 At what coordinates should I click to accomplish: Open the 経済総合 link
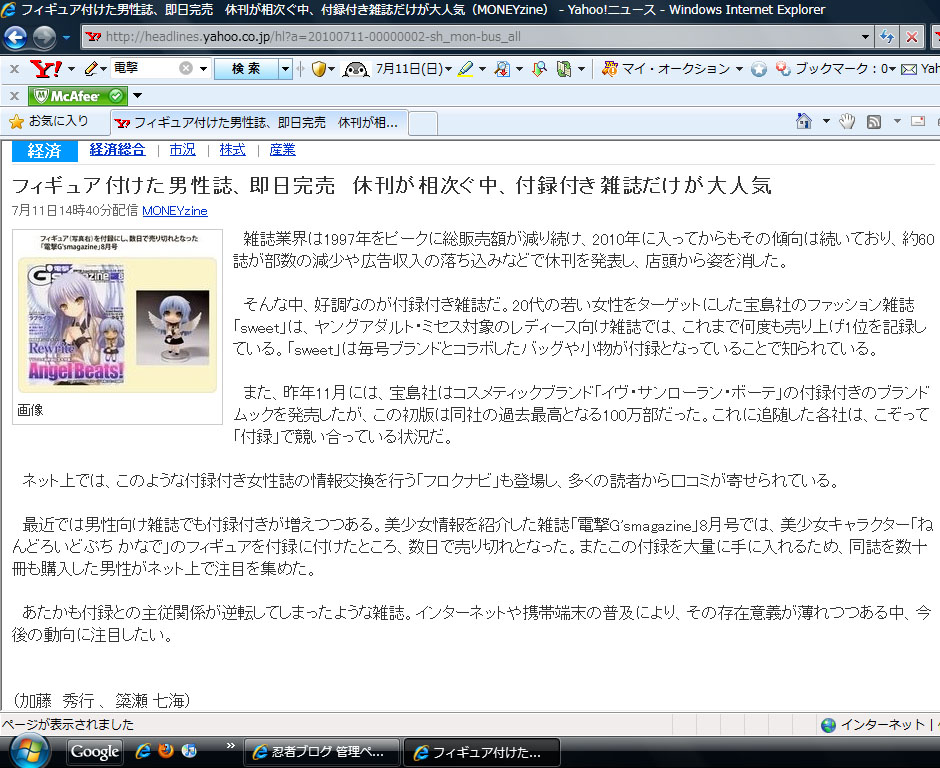coord(118,150)
